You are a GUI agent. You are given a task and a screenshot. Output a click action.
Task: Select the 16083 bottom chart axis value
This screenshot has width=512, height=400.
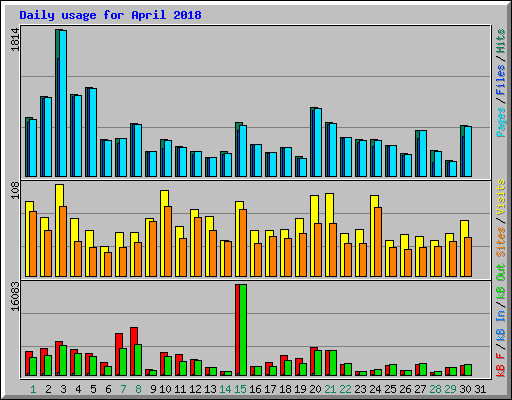coord(15,297)
